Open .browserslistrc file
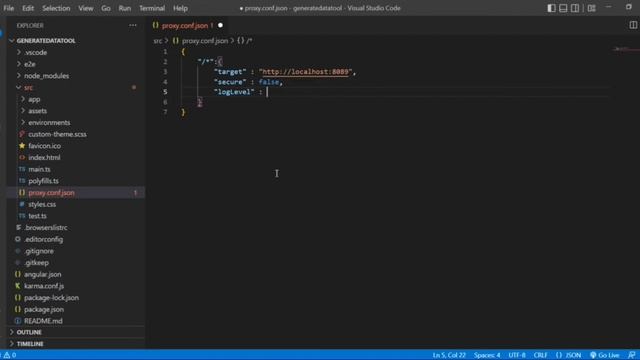Screen dimensions: 640x360 pyautogui.click(x=46, y=228)
